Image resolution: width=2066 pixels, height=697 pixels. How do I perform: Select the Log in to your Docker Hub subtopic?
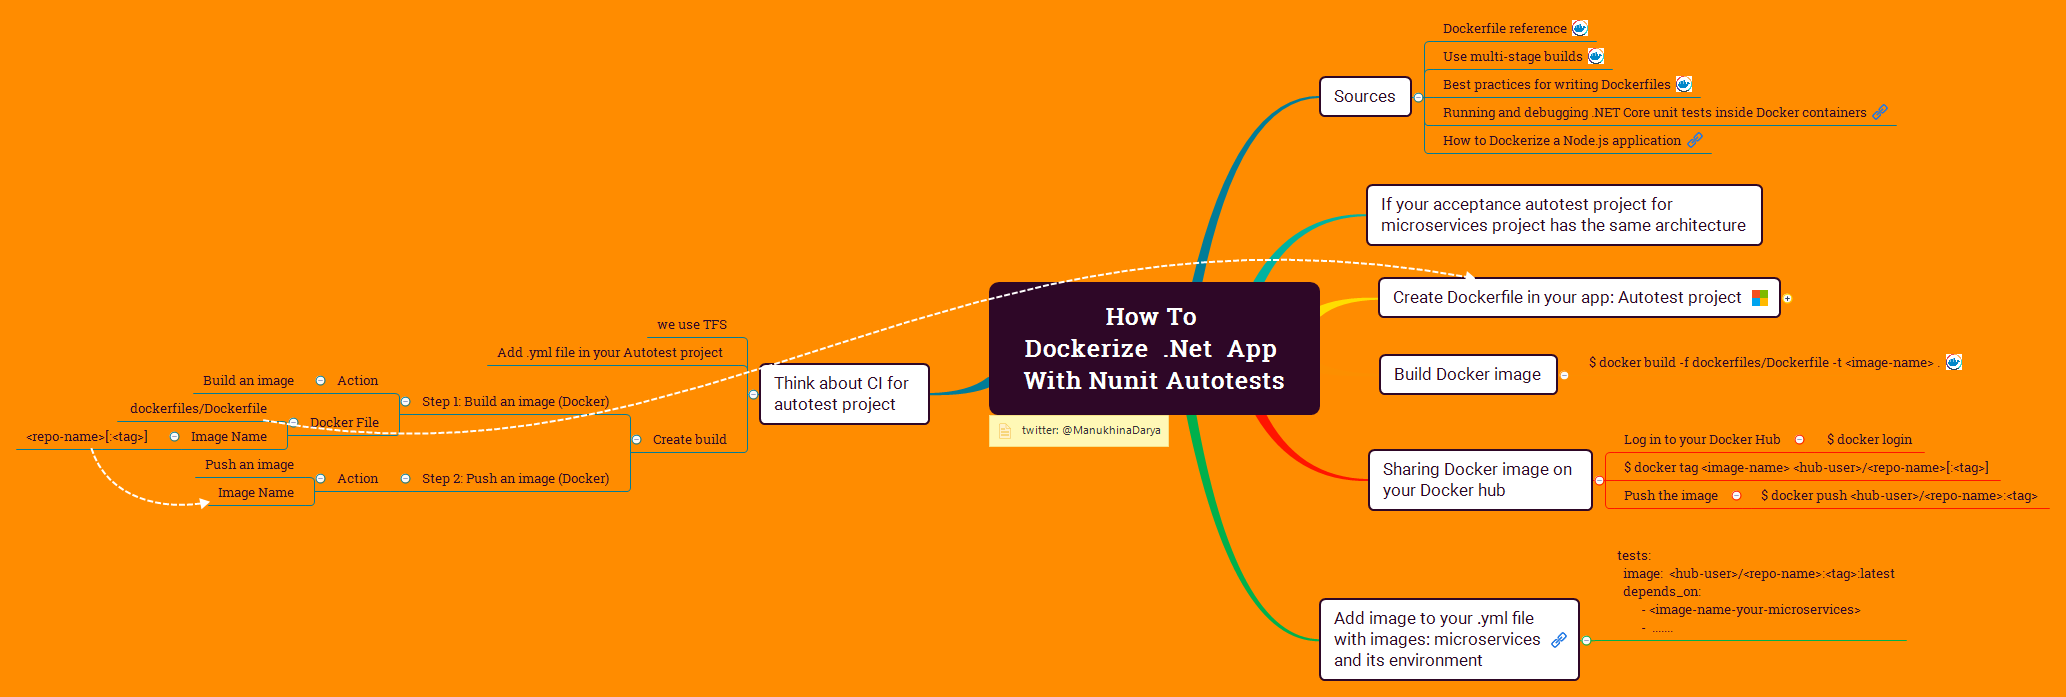point(1701,440)
